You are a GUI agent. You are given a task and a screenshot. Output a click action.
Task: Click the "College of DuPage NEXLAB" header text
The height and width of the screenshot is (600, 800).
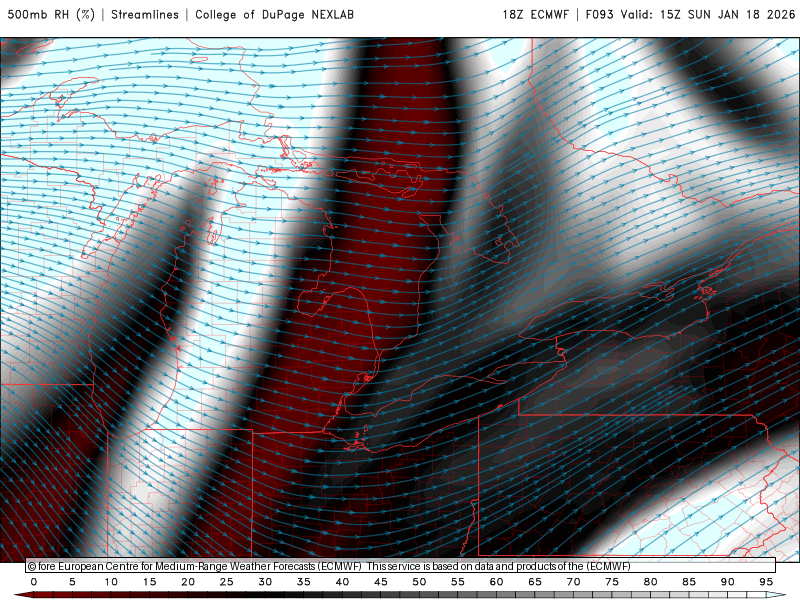pyautogui.click(x=274, y=14)
